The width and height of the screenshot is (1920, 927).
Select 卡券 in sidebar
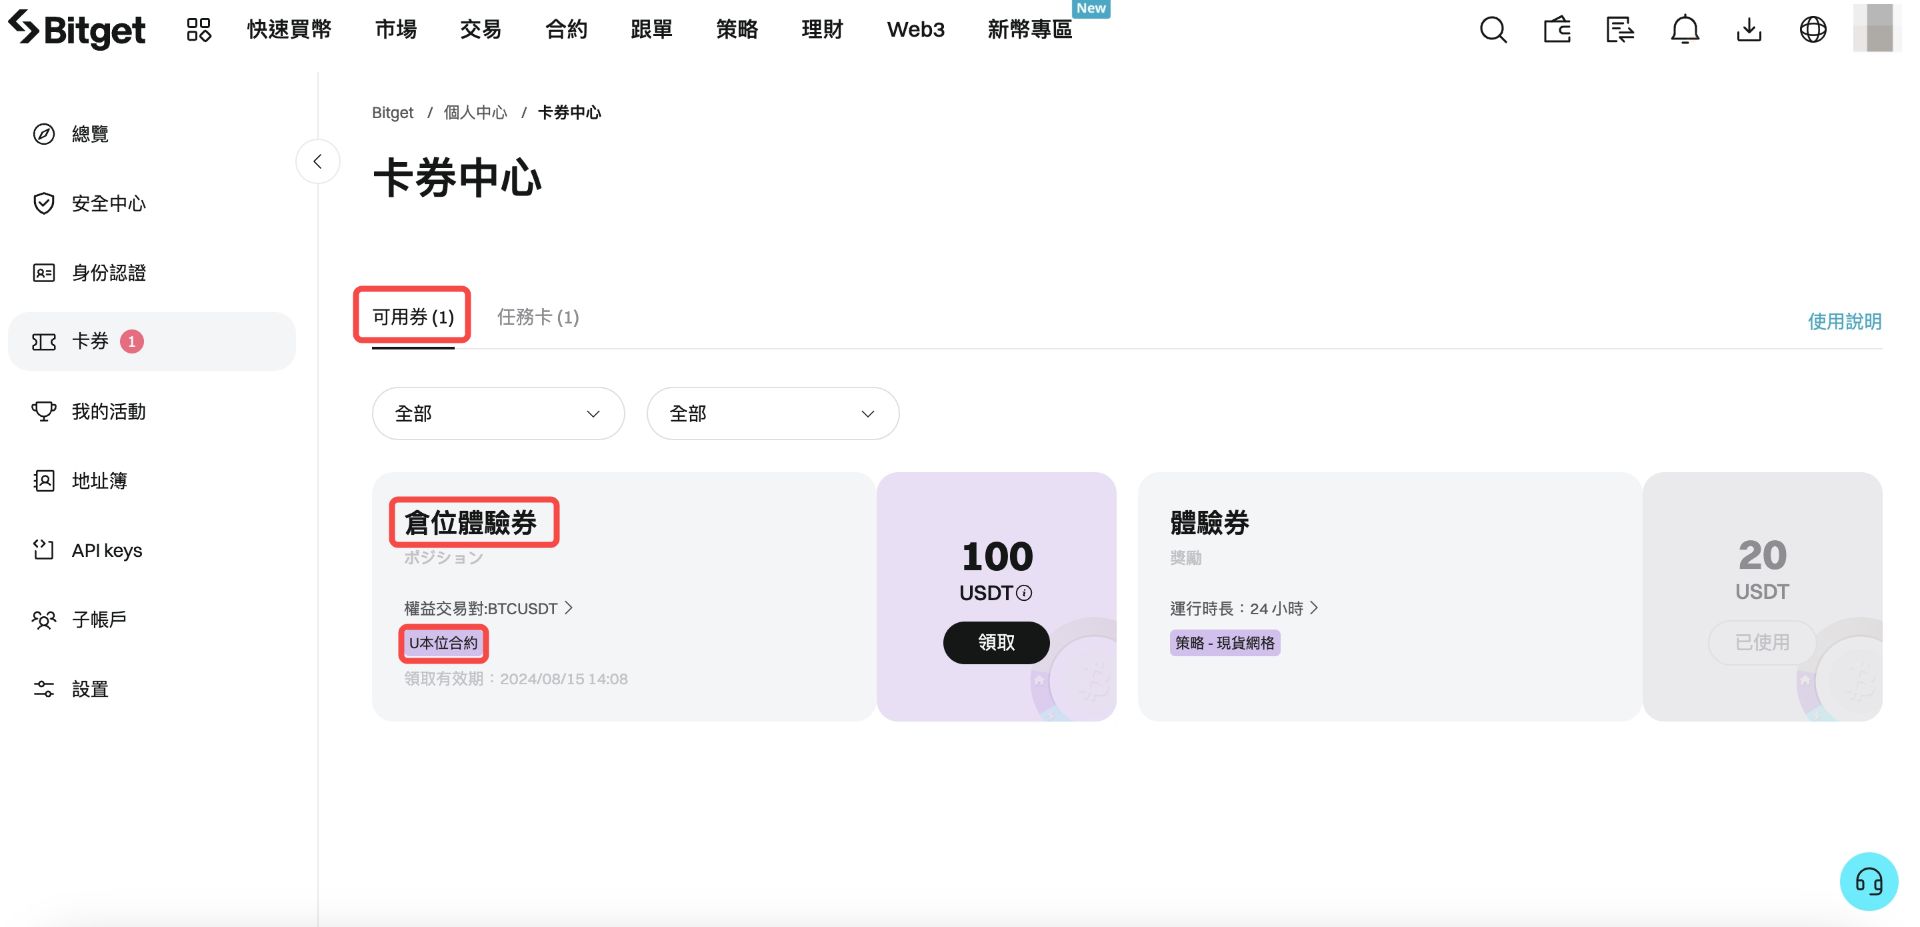[x=152, y=342]
